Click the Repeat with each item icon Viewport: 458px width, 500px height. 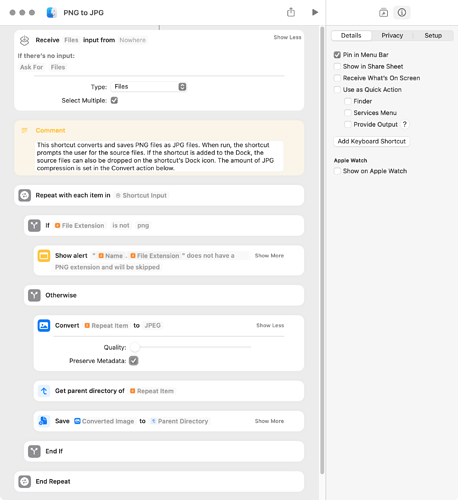[25, 195]
